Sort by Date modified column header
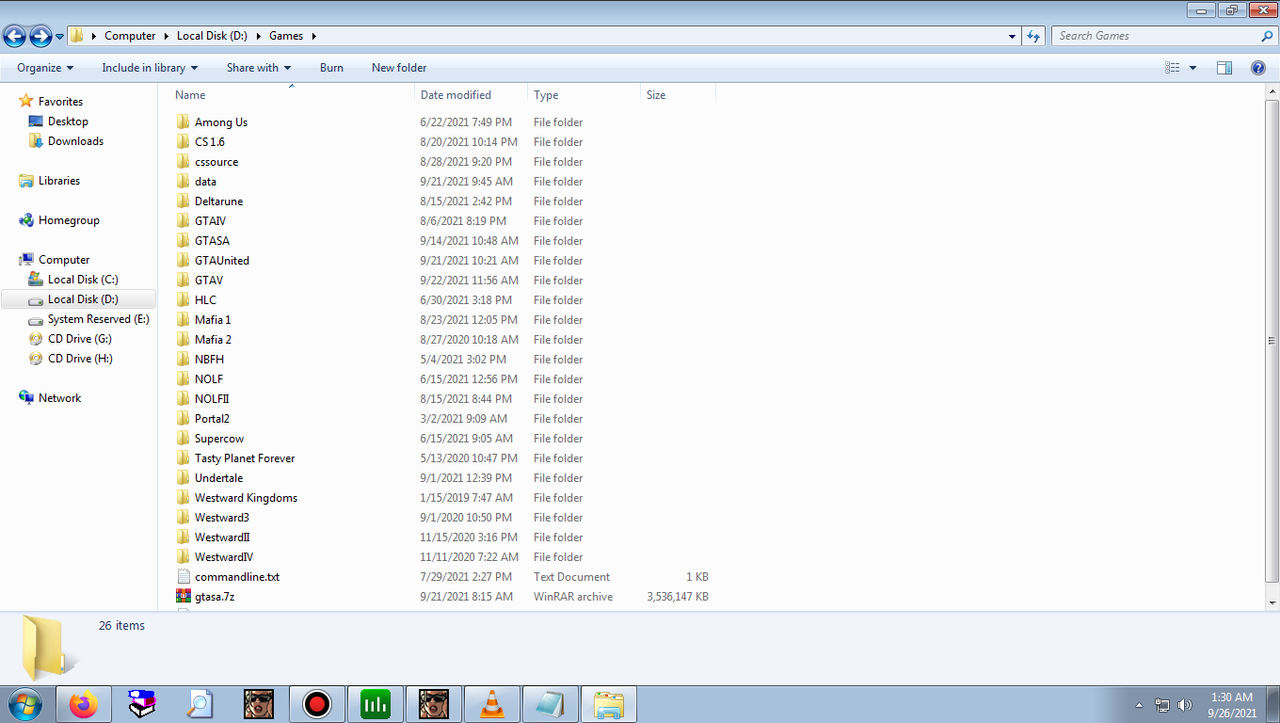 click(471, 95)
